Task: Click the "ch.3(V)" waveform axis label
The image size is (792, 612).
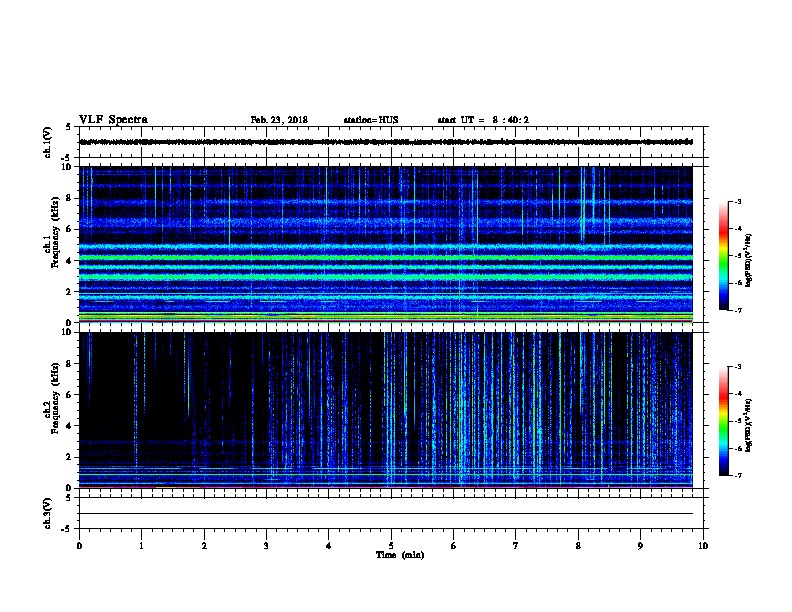Action: (48, 513)
